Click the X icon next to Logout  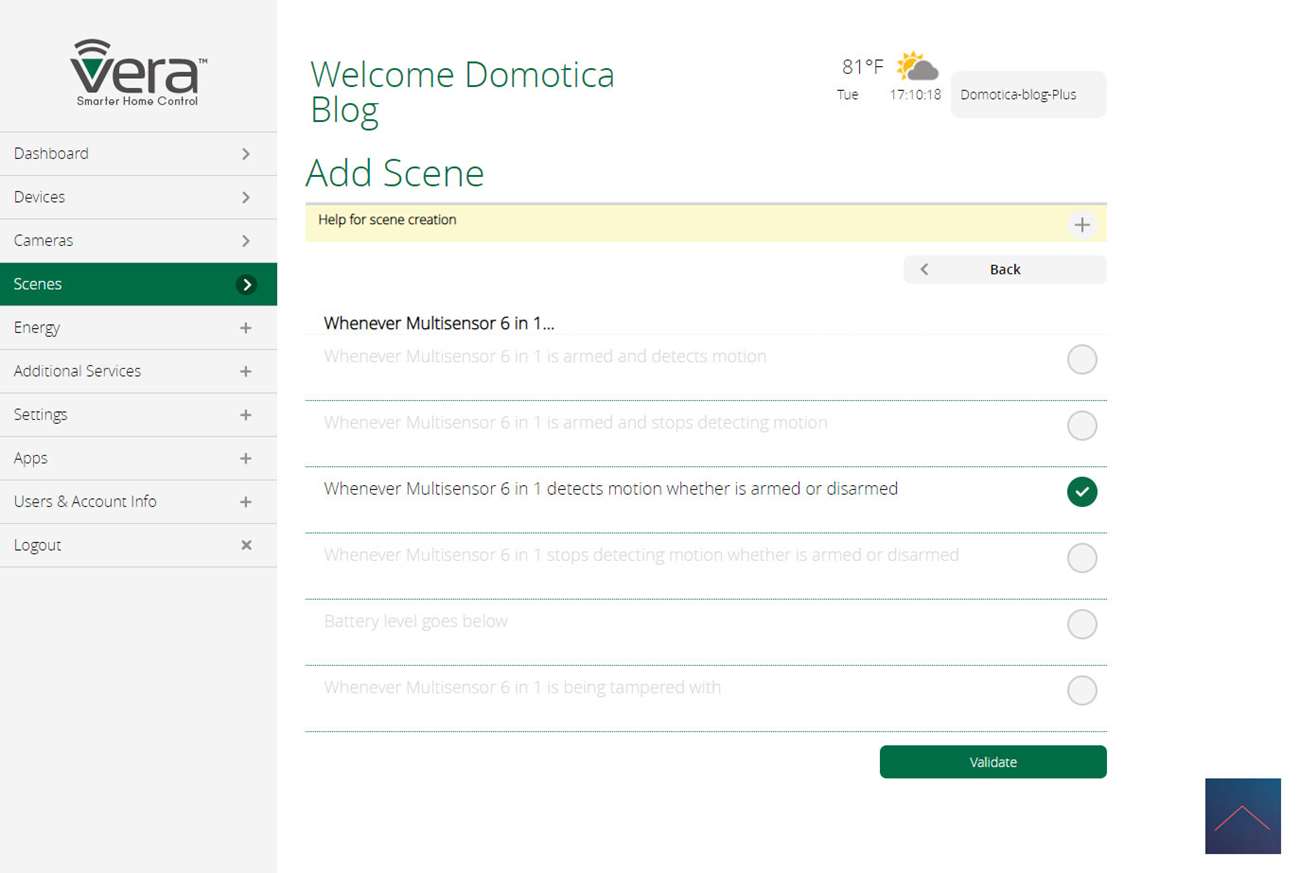point(246,545)
